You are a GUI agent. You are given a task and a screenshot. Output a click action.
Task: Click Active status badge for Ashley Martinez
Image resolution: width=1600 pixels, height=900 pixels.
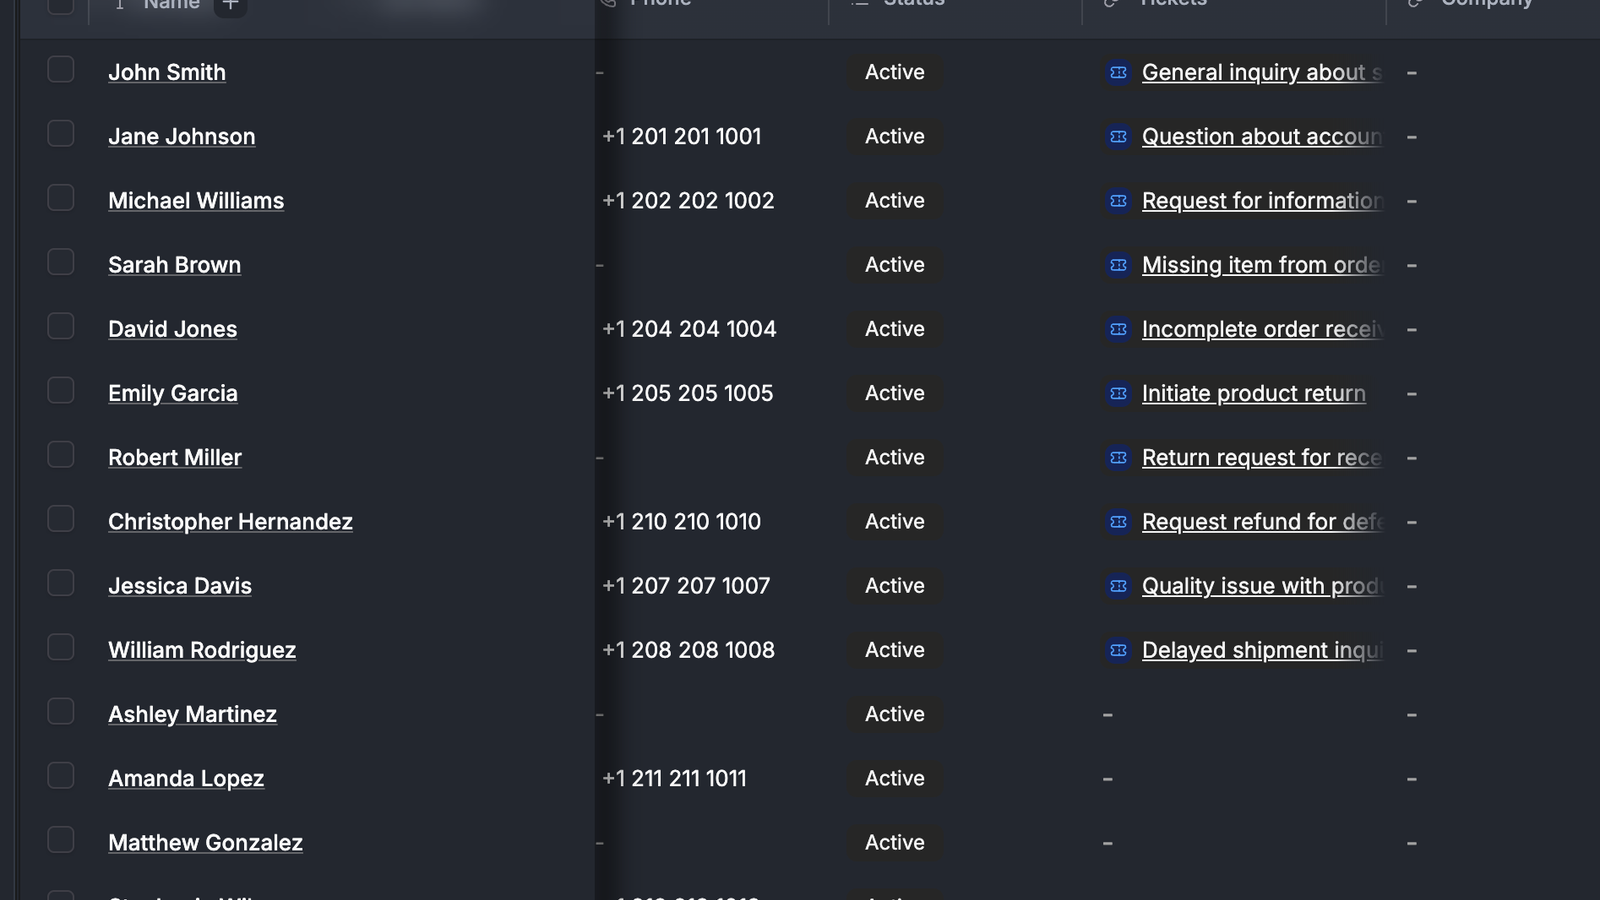(895, 714)
